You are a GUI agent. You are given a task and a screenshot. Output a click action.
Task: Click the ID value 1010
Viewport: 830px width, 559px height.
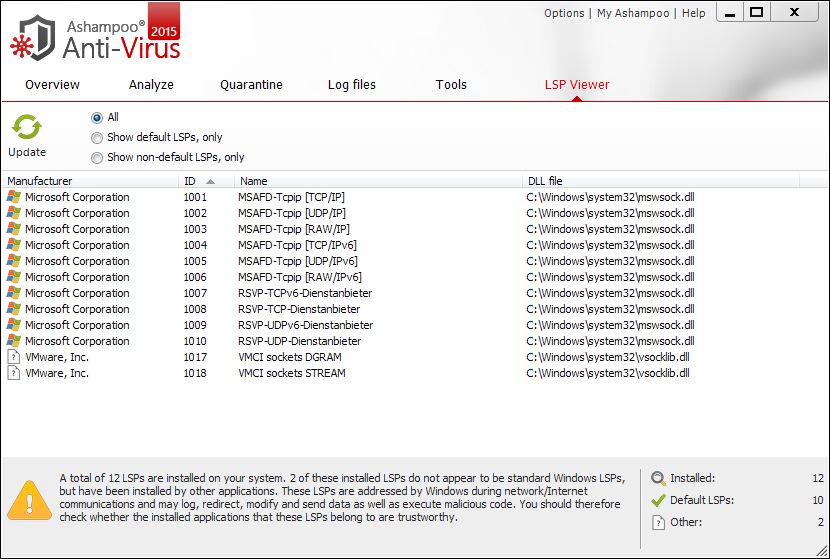point(195,341)
